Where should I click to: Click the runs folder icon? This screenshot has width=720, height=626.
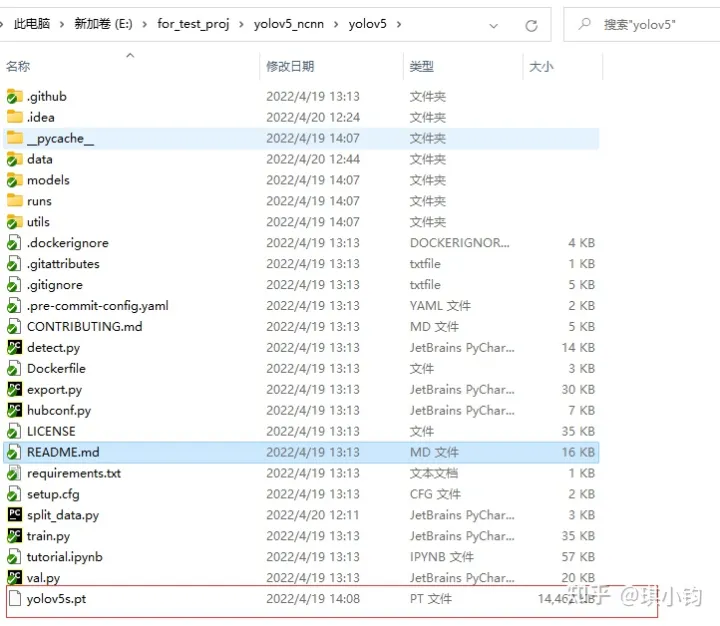click(15, 201)
